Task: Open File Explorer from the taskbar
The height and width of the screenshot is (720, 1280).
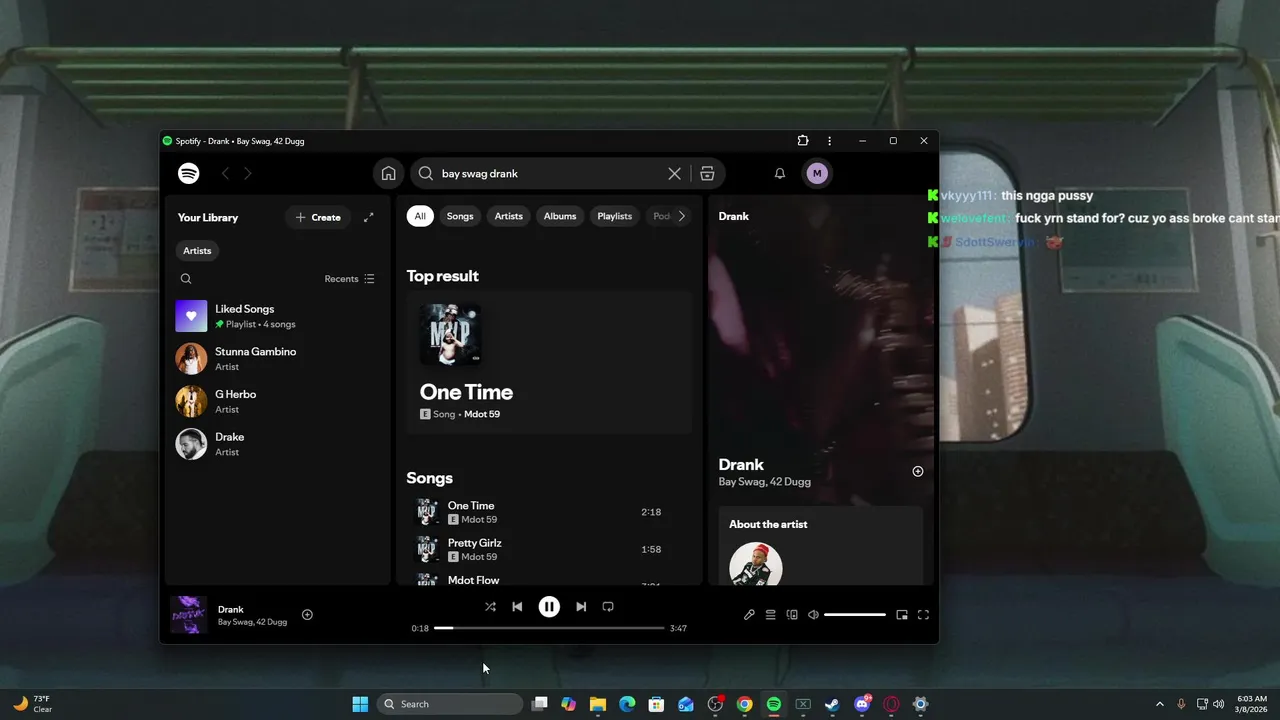Action: (x=598, y=704)
